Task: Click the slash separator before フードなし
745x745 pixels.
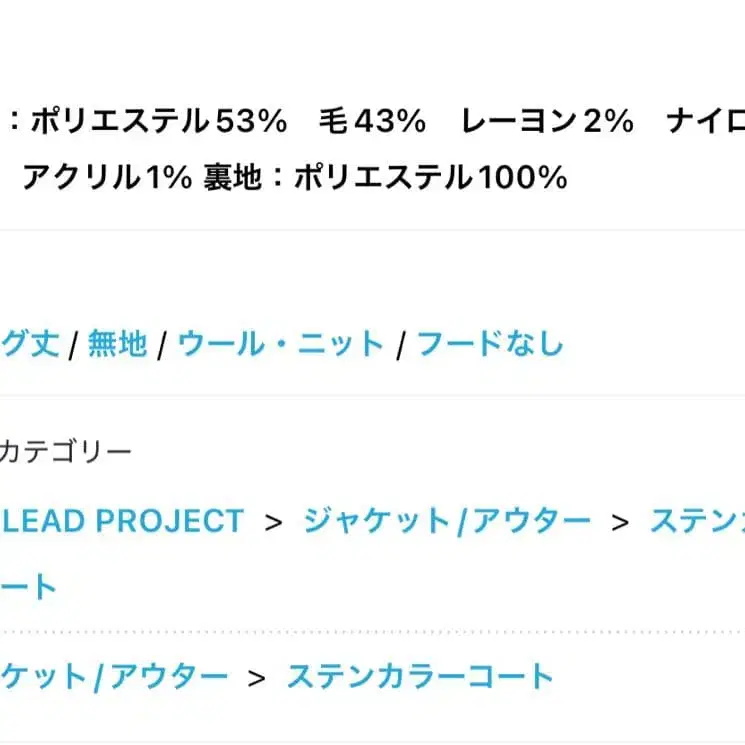Action: (400, 346)
